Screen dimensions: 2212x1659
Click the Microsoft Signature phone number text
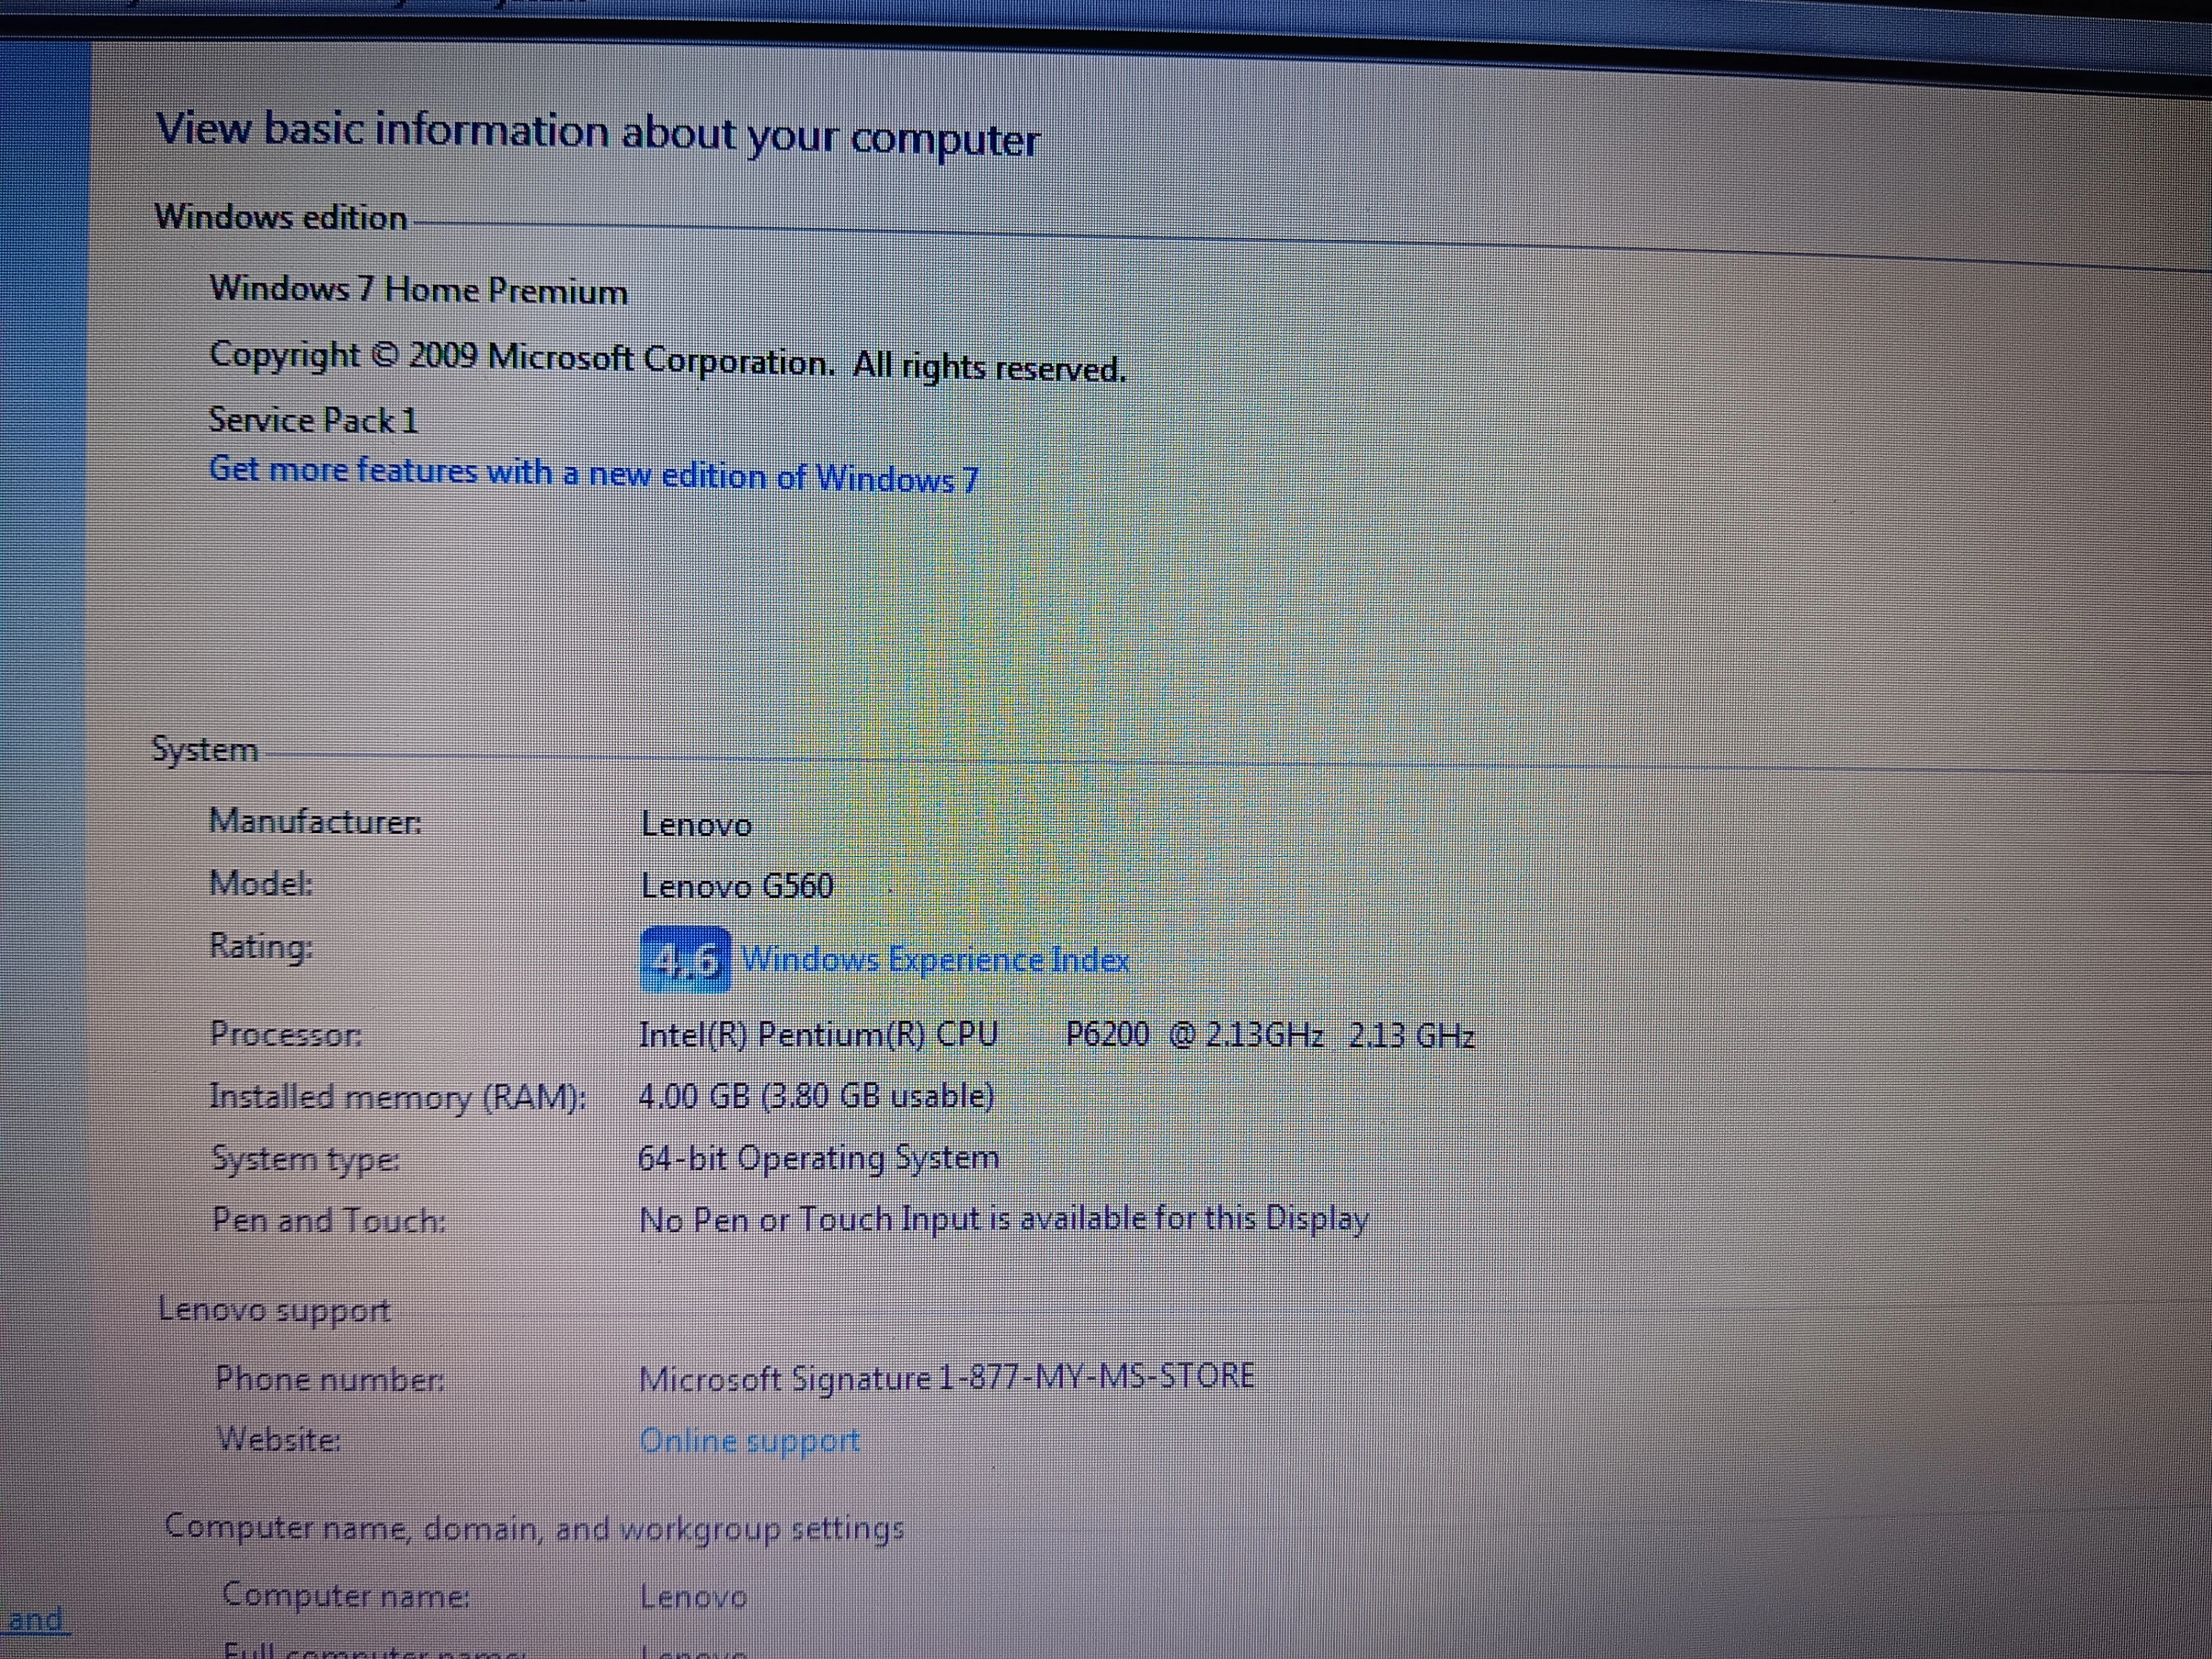(x=945, y=1377)
